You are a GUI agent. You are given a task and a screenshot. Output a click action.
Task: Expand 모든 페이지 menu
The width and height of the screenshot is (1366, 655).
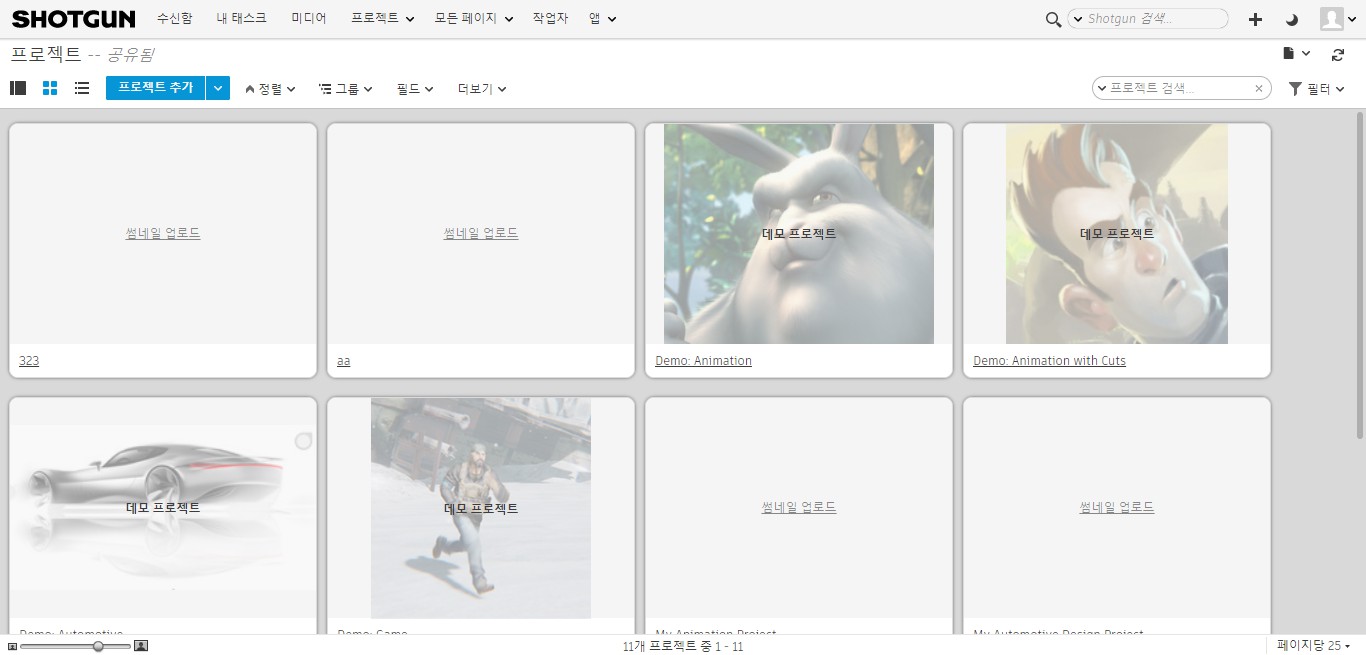click(x=474, y=19)
